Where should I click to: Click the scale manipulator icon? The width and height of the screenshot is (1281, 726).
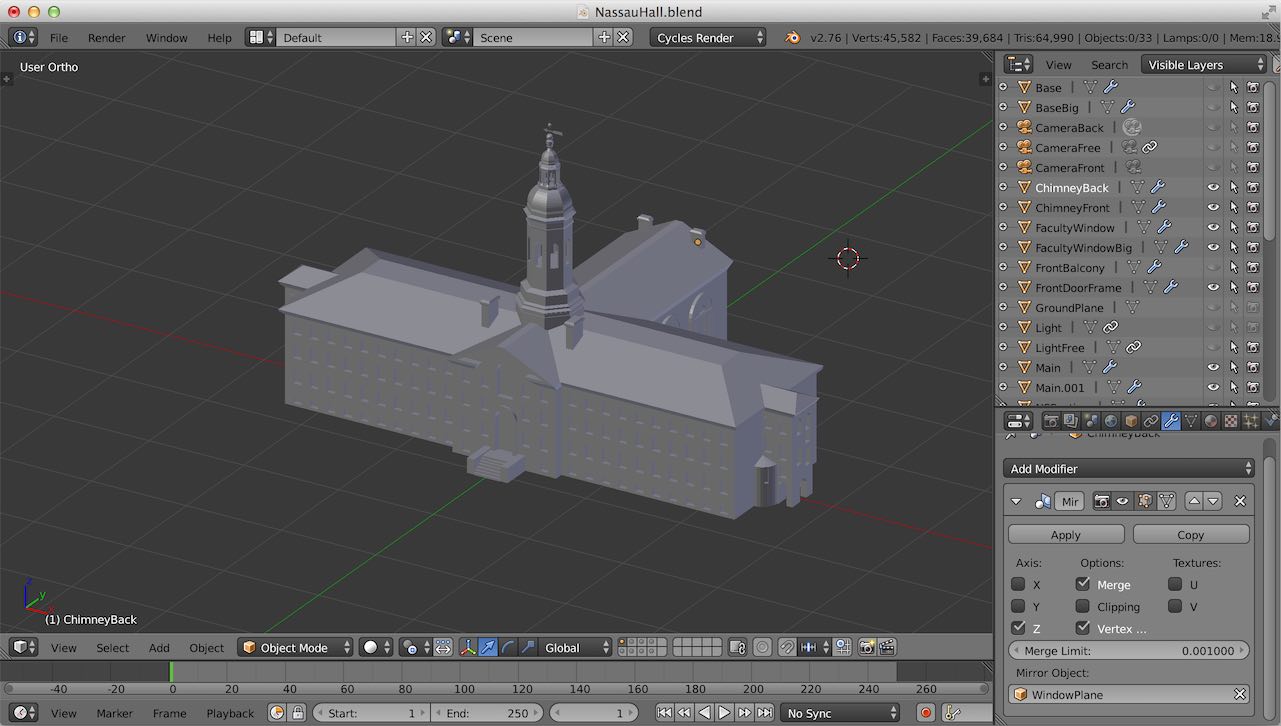529,647
